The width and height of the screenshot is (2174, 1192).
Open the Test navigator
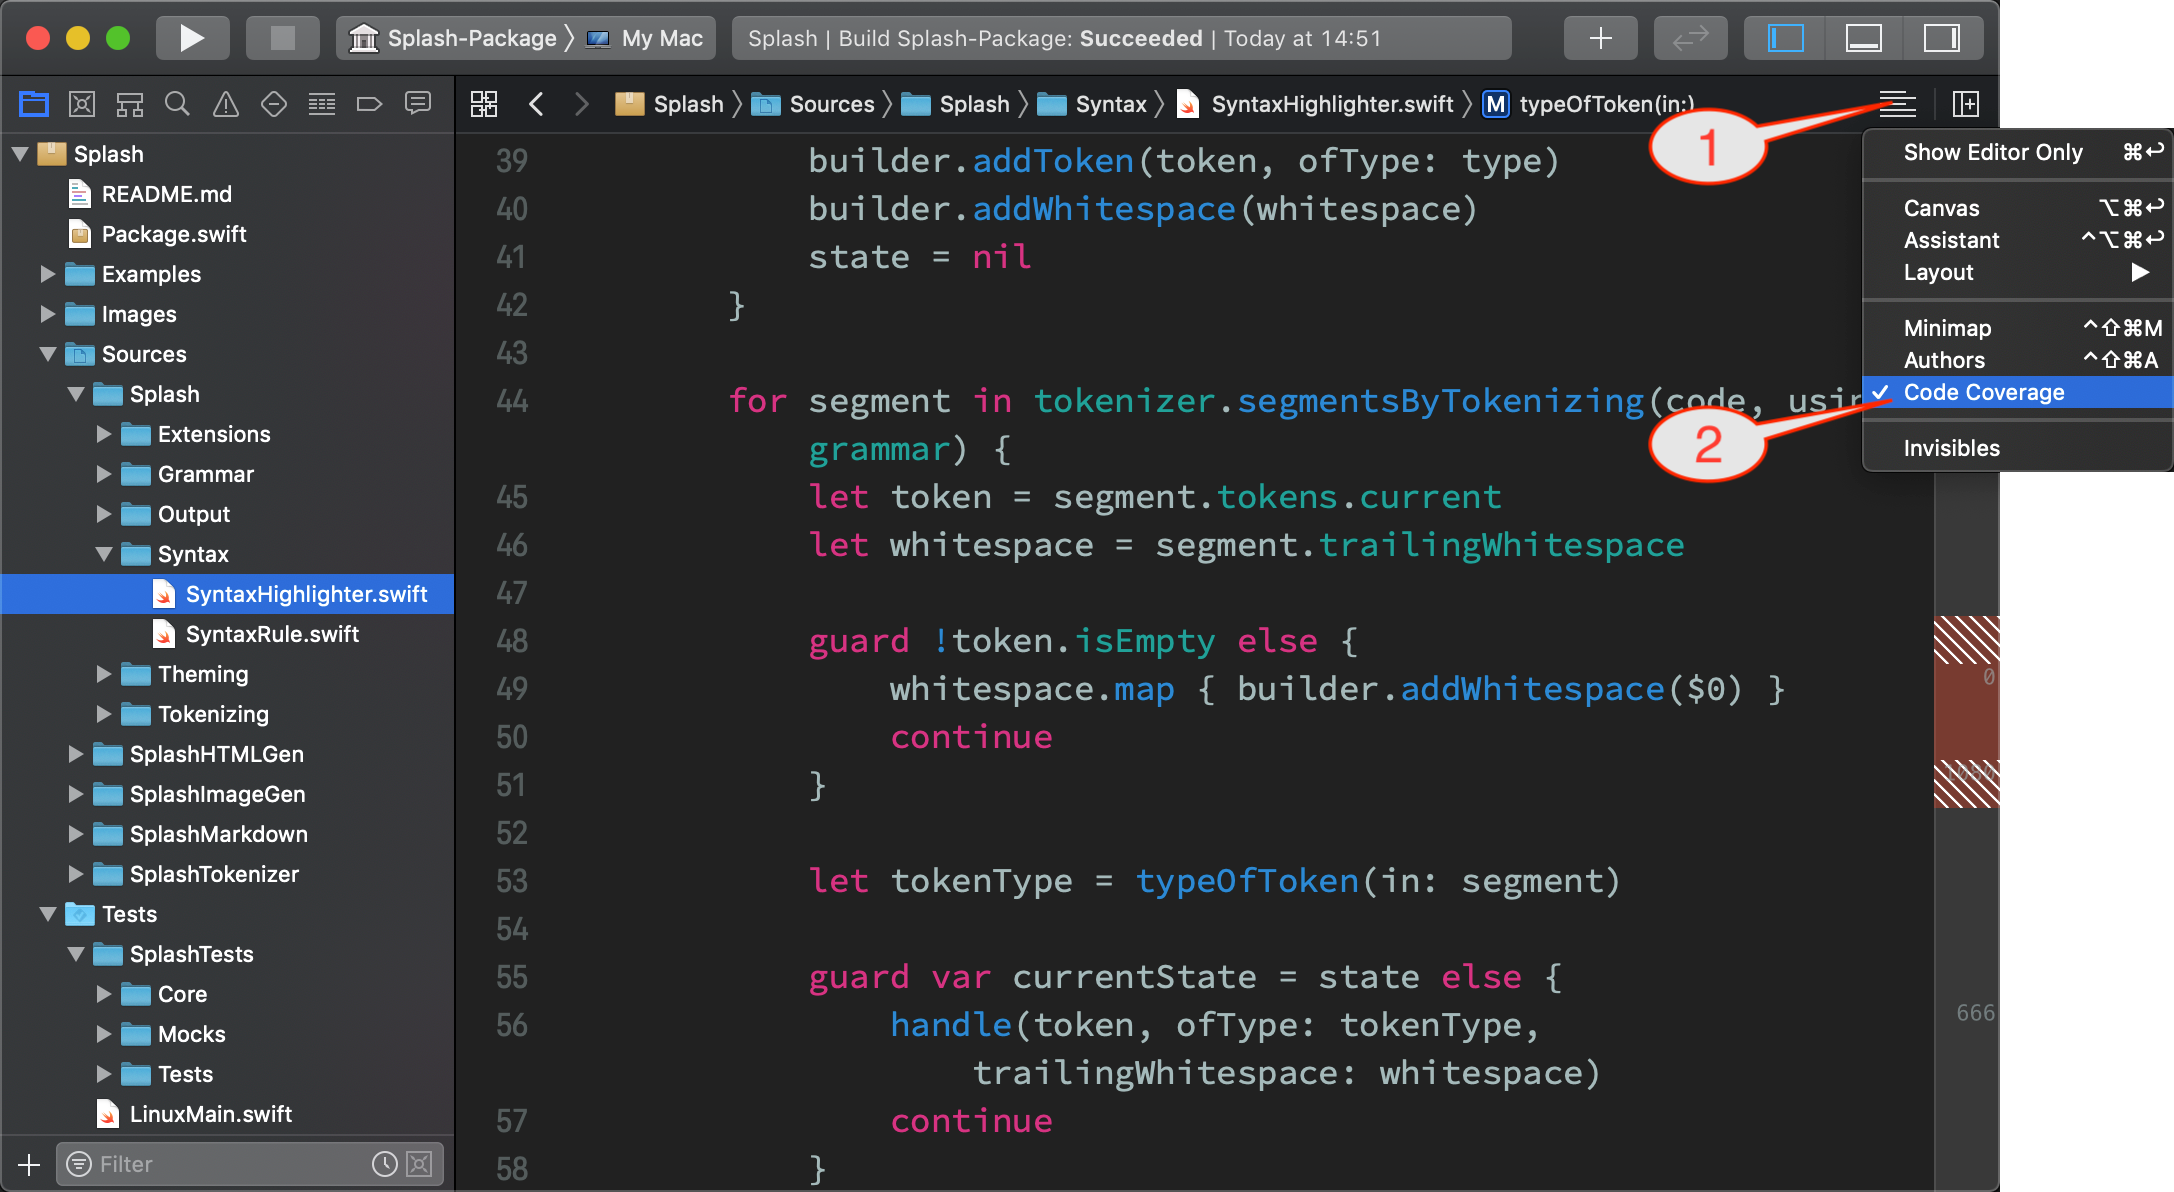(x=274, y=104)
